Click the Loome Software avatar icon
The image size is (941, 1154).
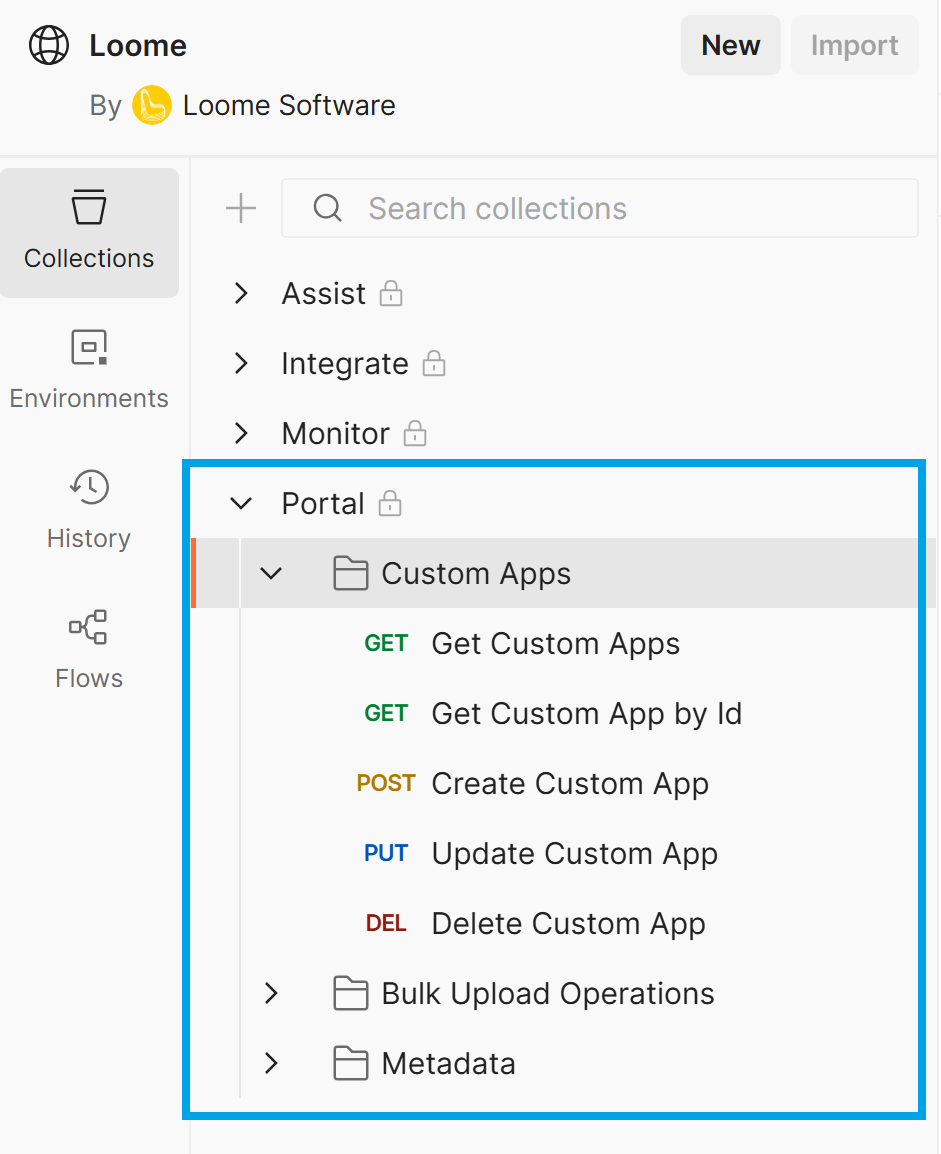click(152, 105)
